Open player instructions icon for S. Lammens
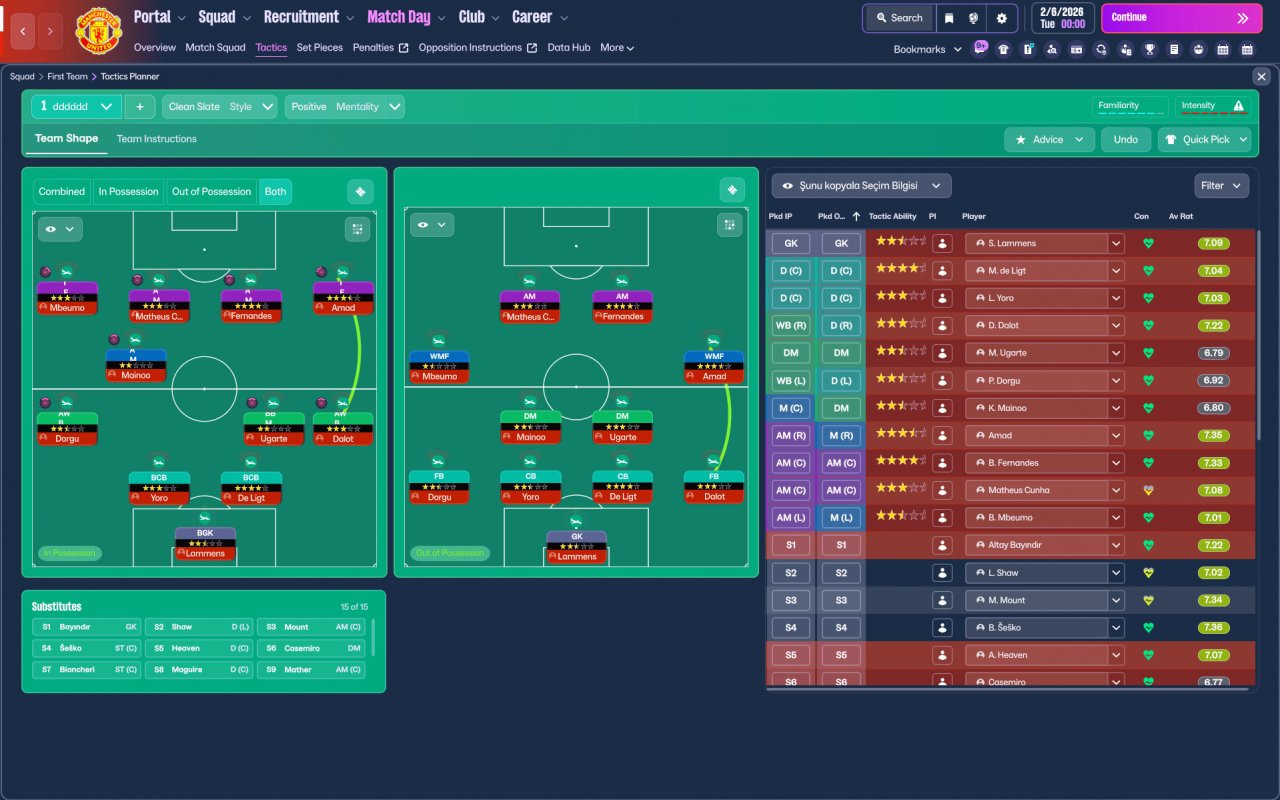This screenshot has height=800, width=1280. 942,243
